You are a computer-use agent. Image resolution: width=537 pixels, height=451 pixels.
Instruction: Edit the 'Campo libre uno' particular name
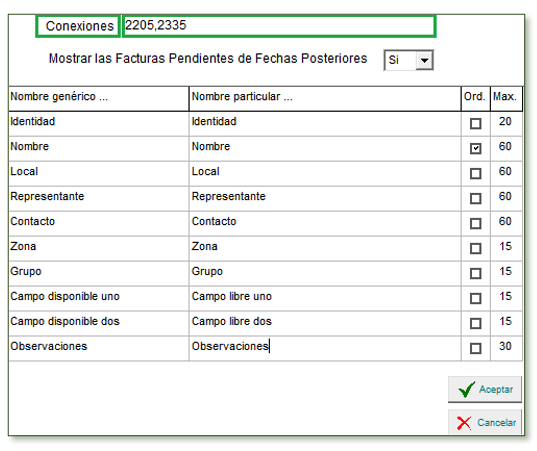point(325,298)
